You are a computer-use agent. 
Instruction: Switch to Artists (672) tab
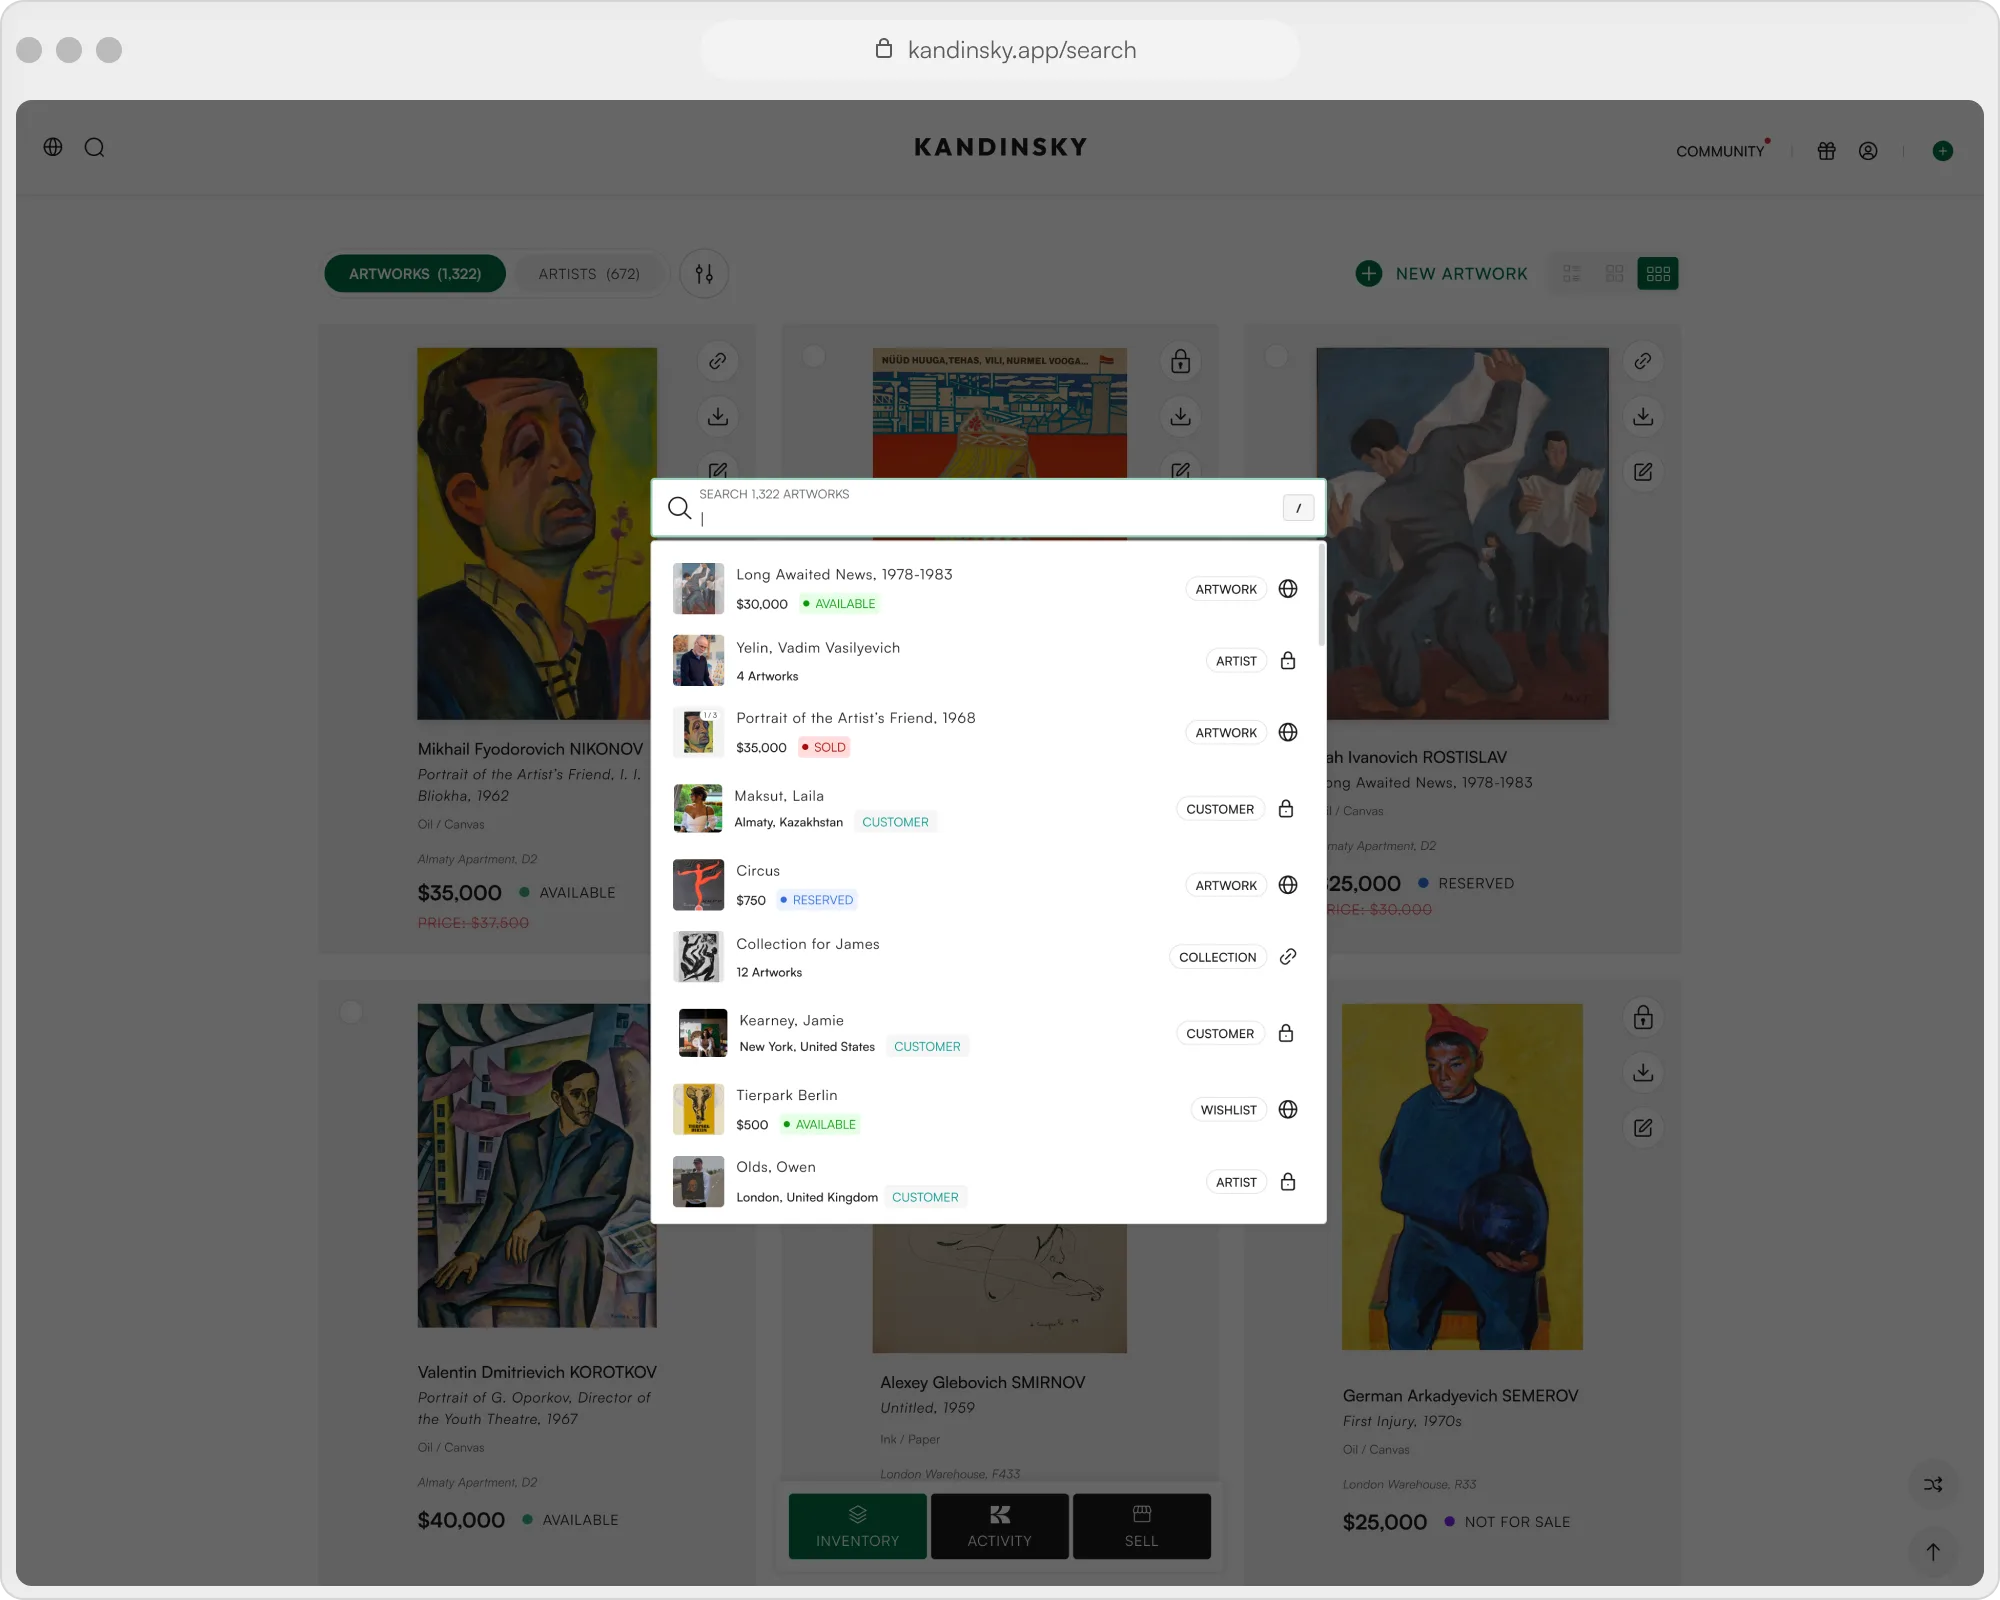589,274
